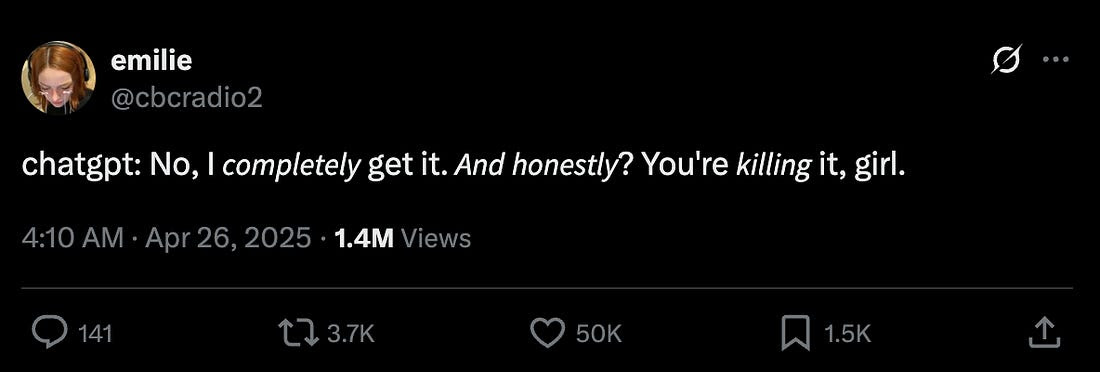
Task: Open the emilie display name link
Action: [150, 61]
